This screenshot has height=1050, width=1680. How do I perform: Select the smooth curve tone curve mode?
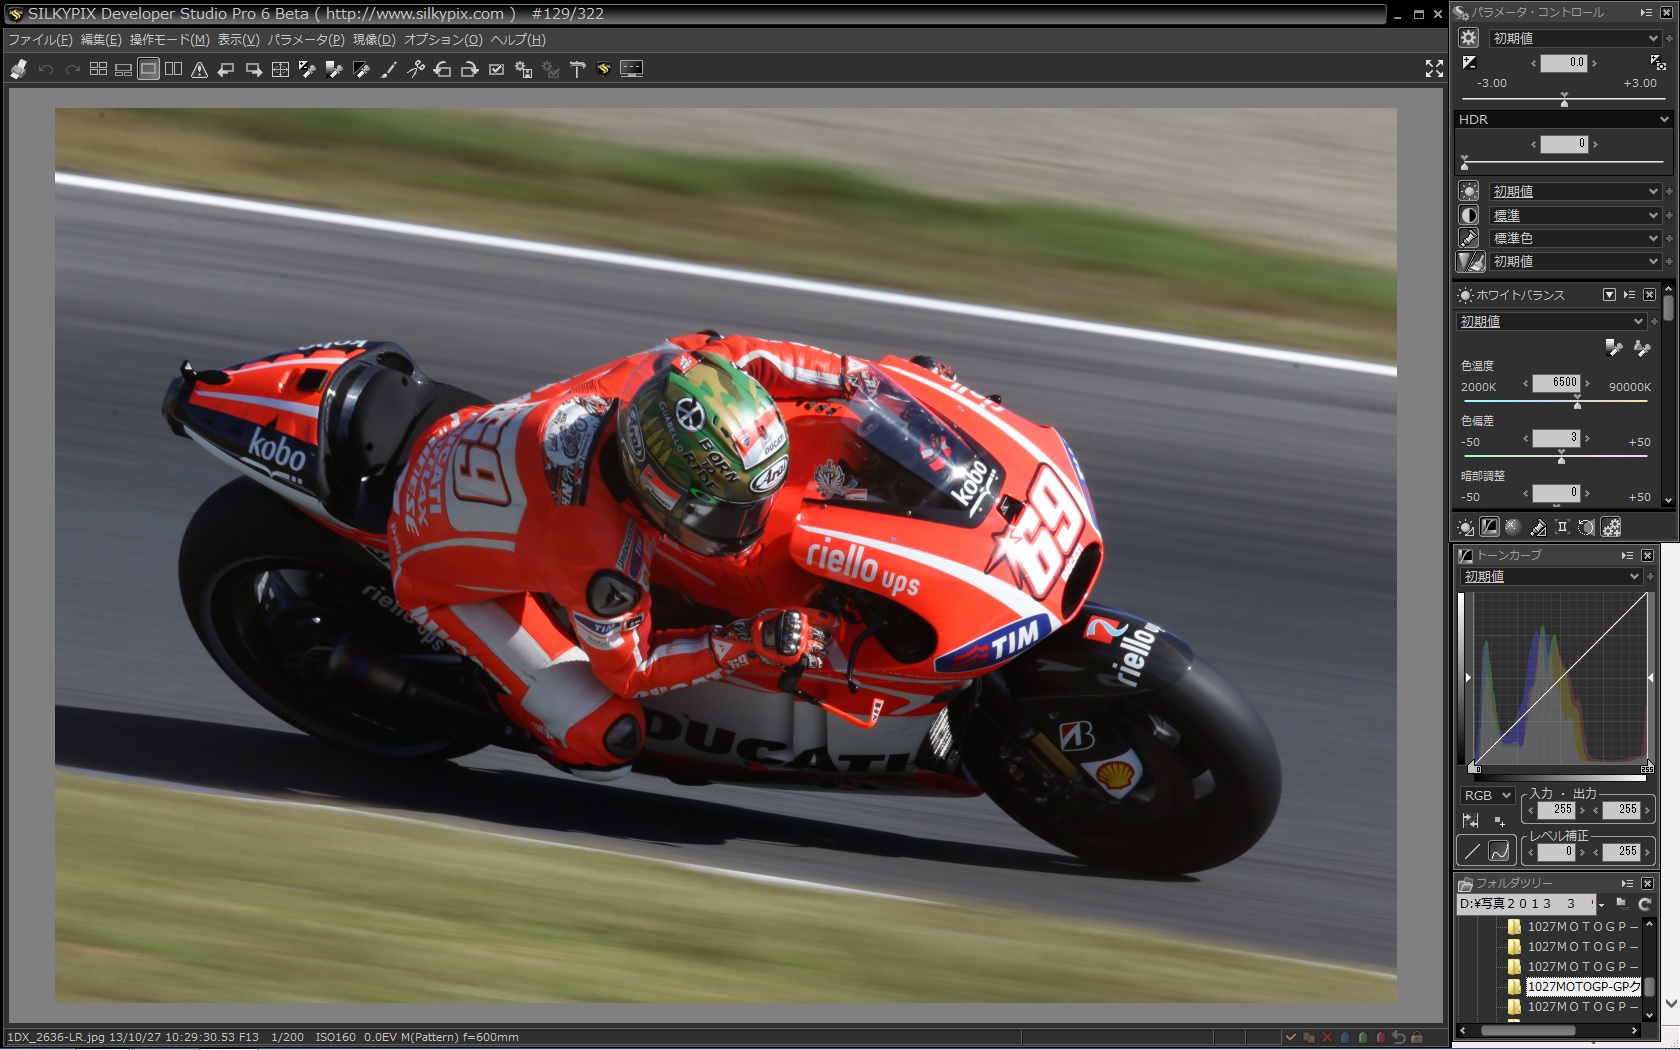pyautogui.click(x=1499, y=851)
